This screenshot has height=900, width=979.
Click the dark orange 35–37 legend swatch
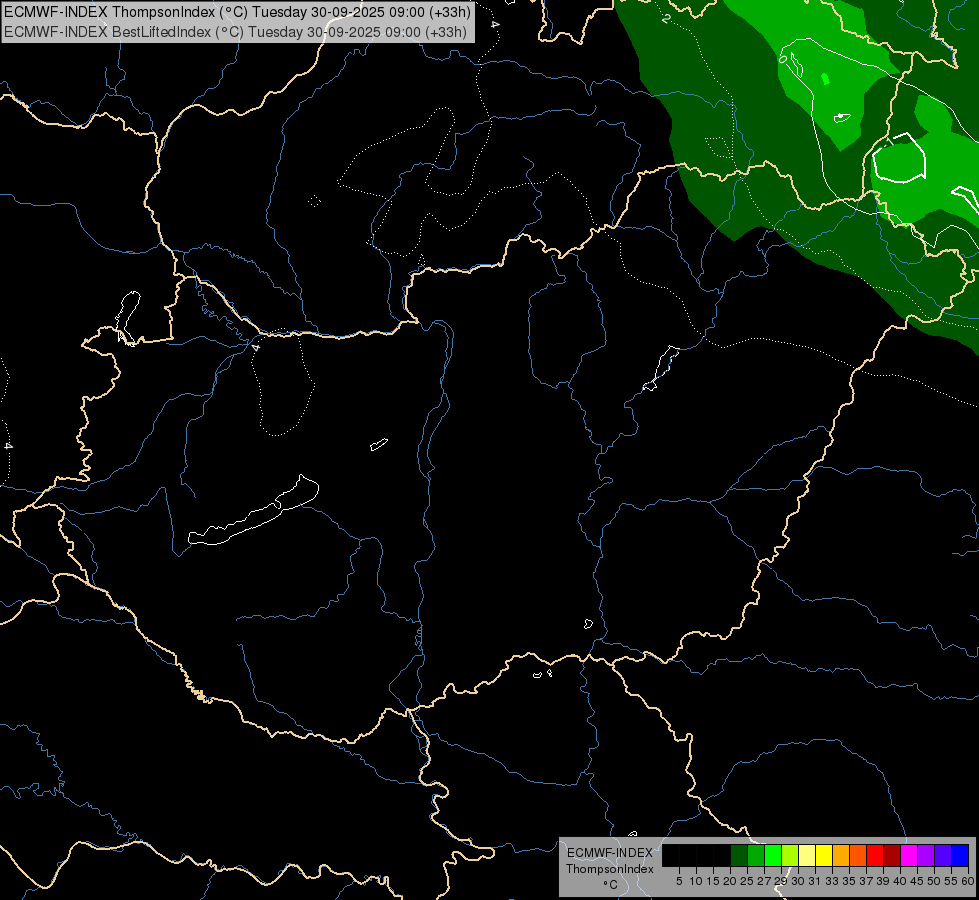[858, 855]
